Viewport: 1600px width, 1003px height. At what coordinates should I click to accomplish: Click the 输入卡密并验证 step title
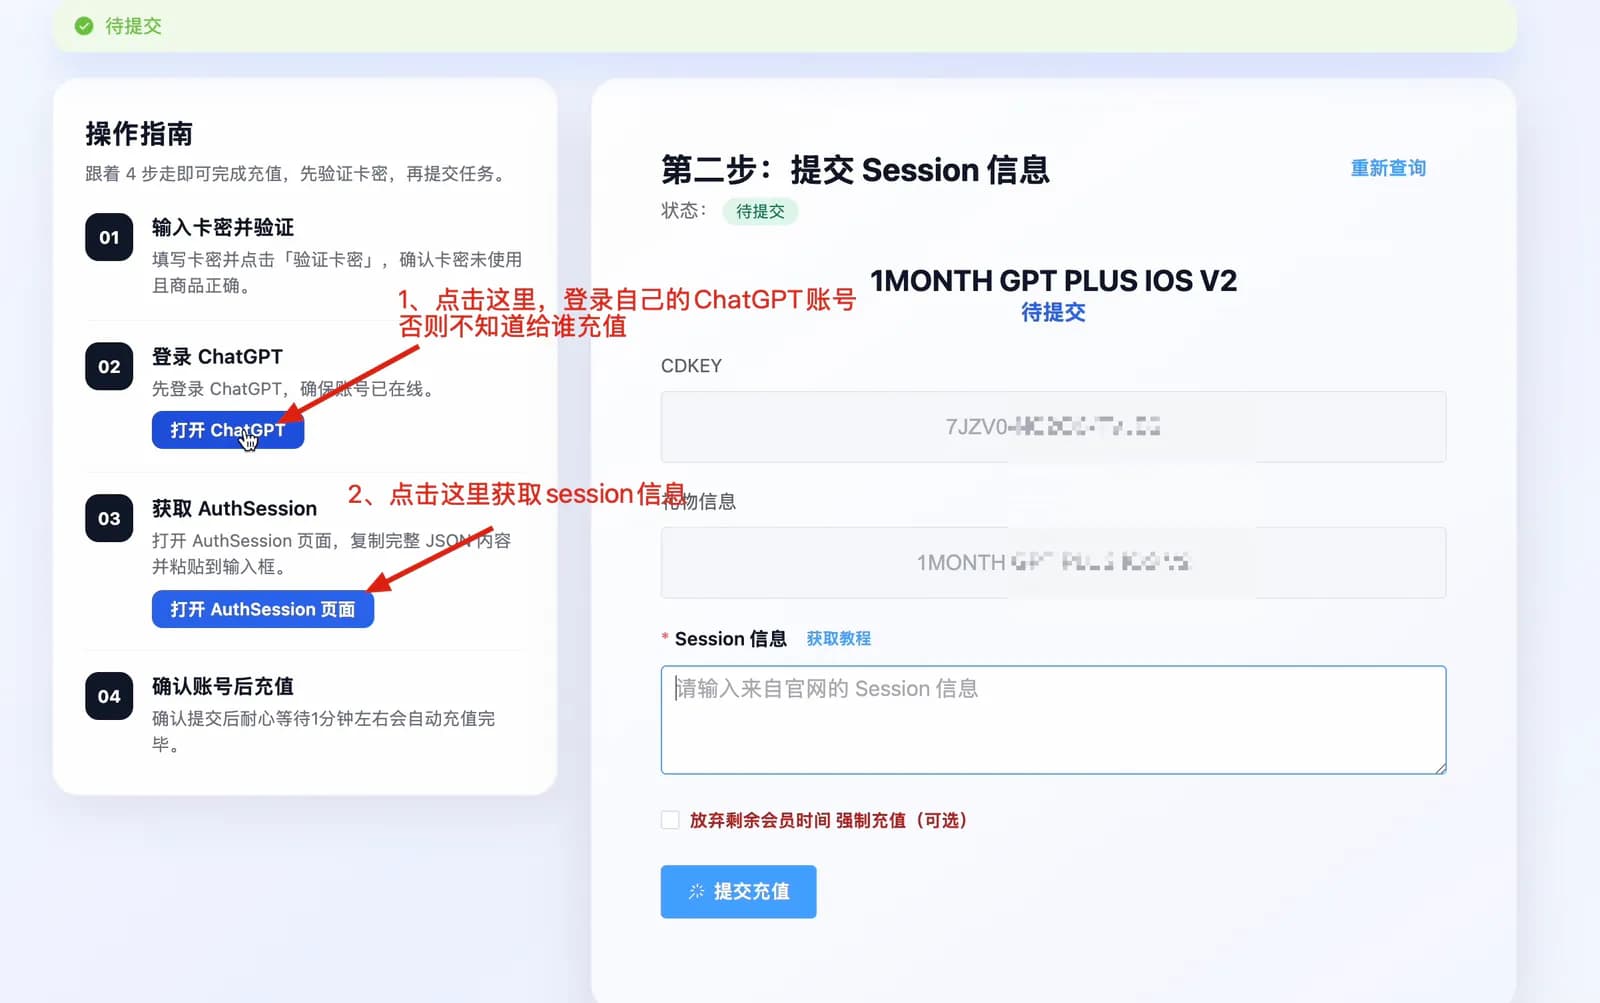pyautogui.click(x=223, y=227)
